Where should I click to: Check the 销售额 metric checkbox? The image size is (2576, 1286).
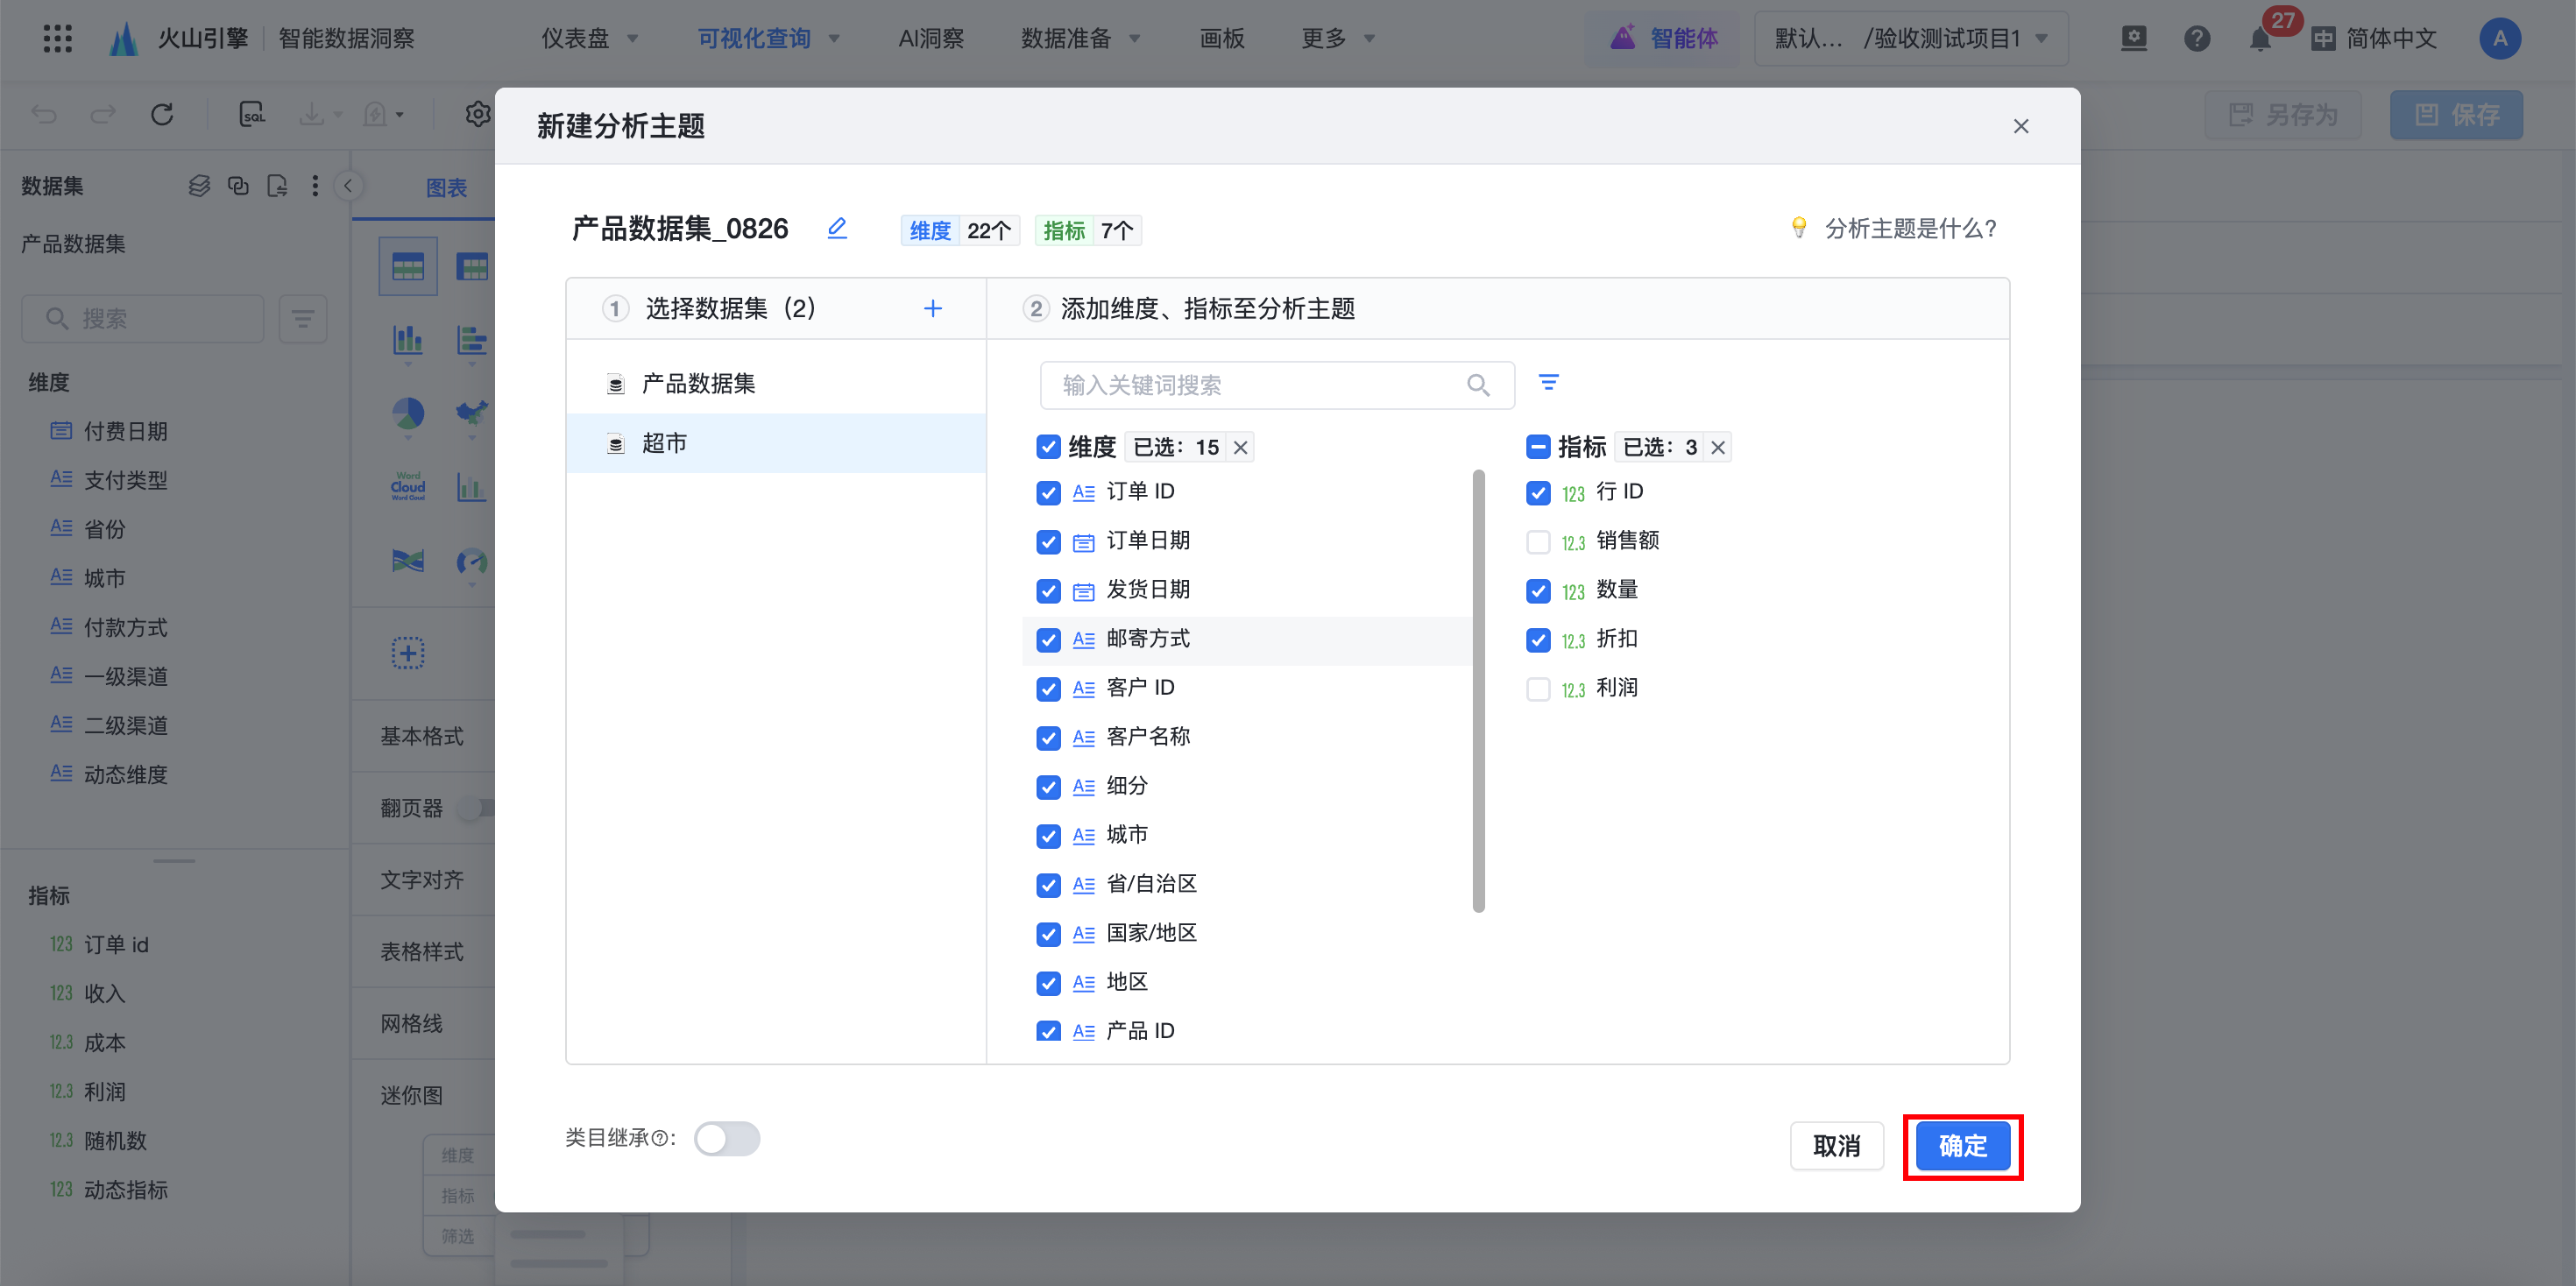[x=1538, y=542]
